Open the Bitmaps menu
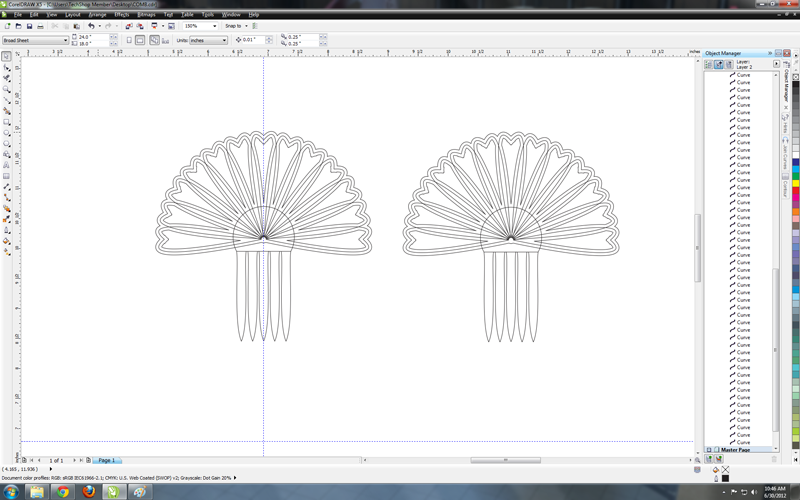Image resolution: width=800 pixels, height=500 pixels. tap(146, 15)
